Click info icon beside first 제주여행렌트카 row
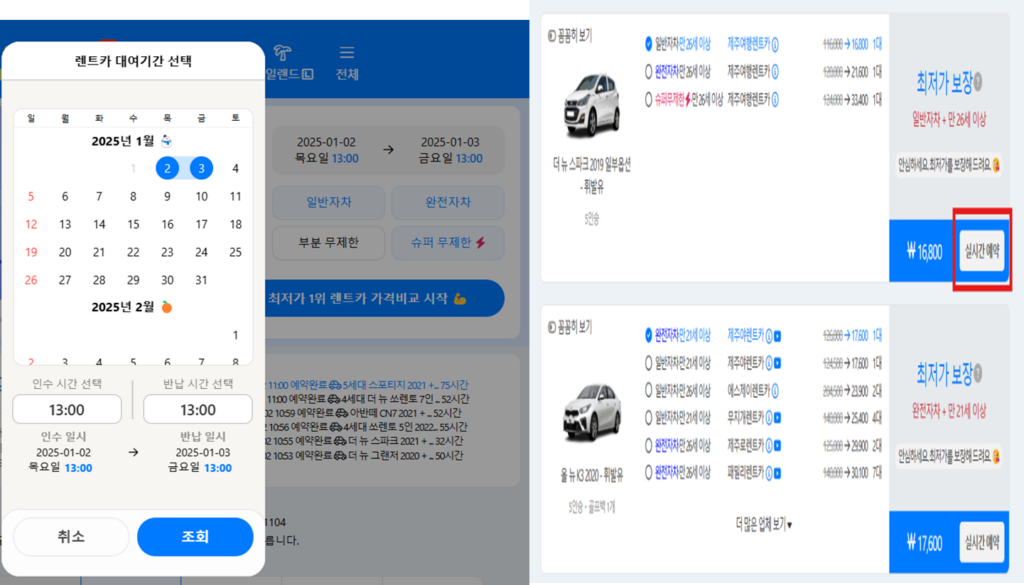This screenshot has width=1024, height=585. click(777, 44)
